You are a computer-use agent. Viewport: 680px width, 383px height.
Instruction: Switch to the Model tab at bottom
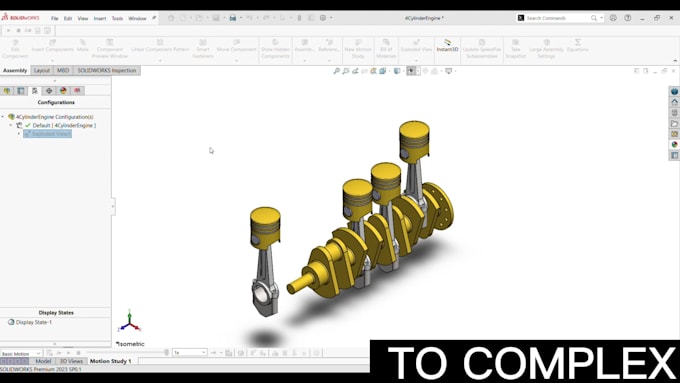(x=43, y=361)
